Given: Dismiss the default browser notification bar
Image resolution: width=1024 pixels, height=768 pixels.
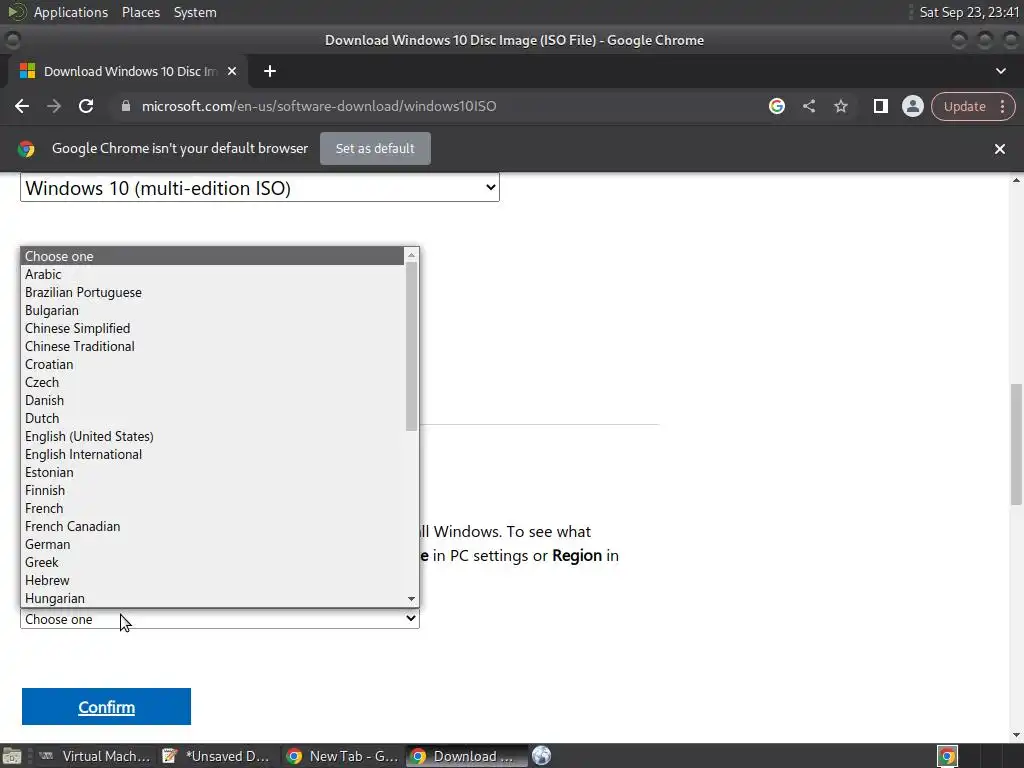Looking at the screenshot, I should click(999, 149).
